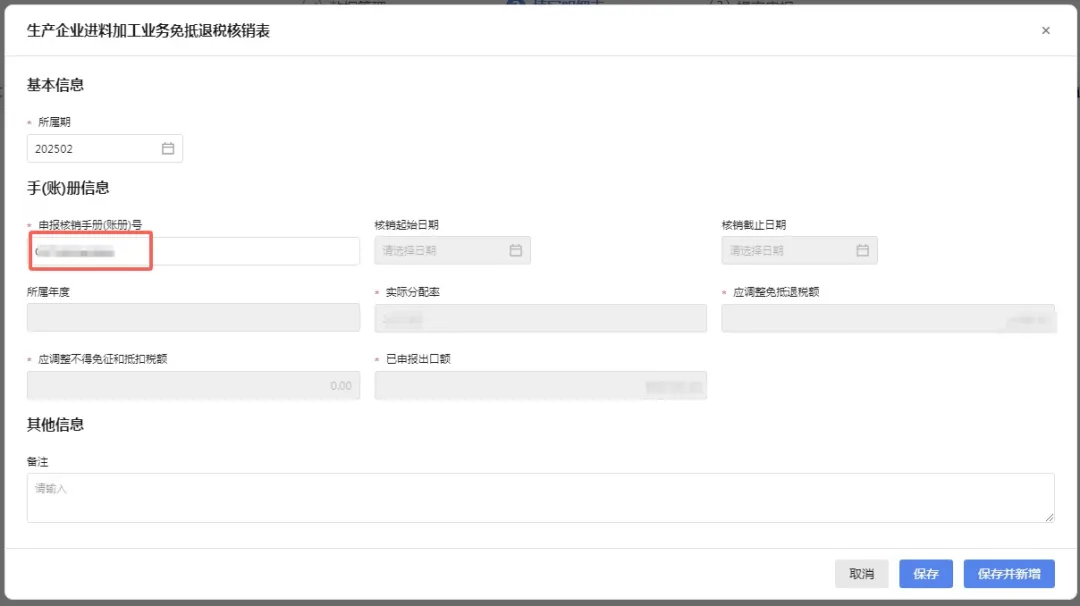
Task: Select the 取消 button
Action: pos(861,573)
